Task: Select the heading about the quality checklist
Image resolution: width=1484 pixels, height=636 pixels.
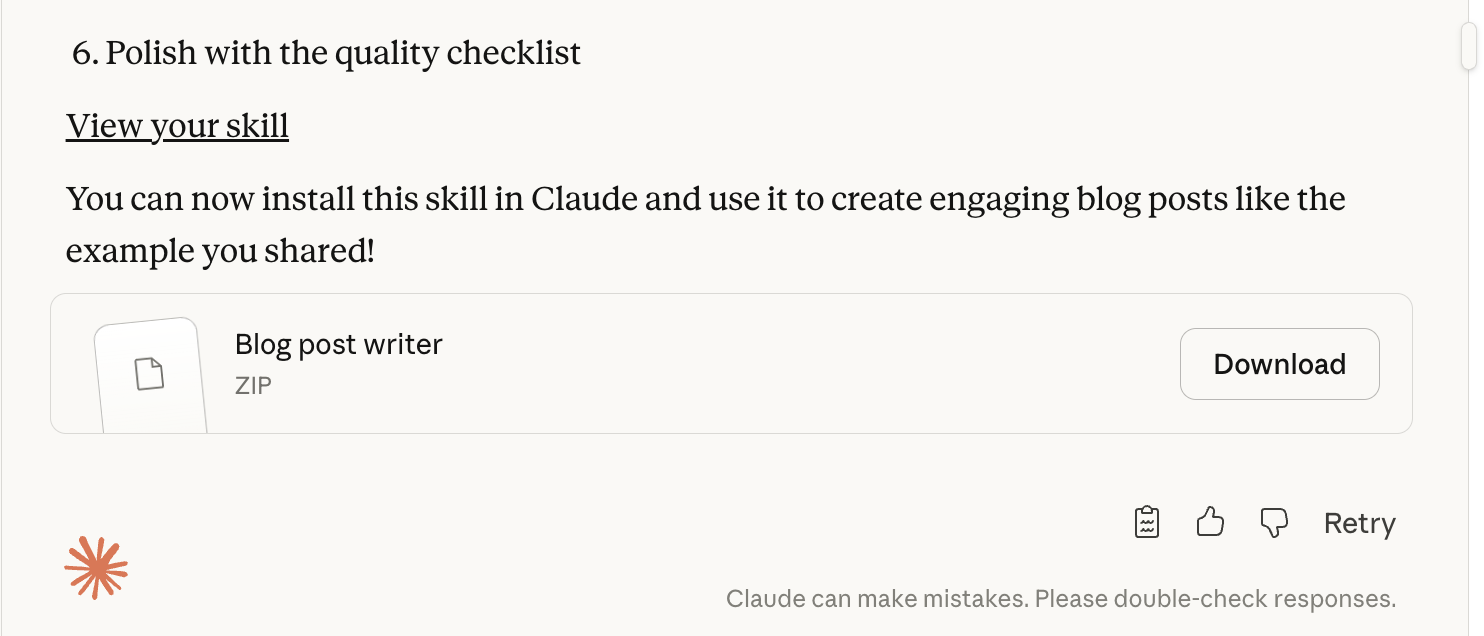Action: pyautogui.click(x=324, y=52)
